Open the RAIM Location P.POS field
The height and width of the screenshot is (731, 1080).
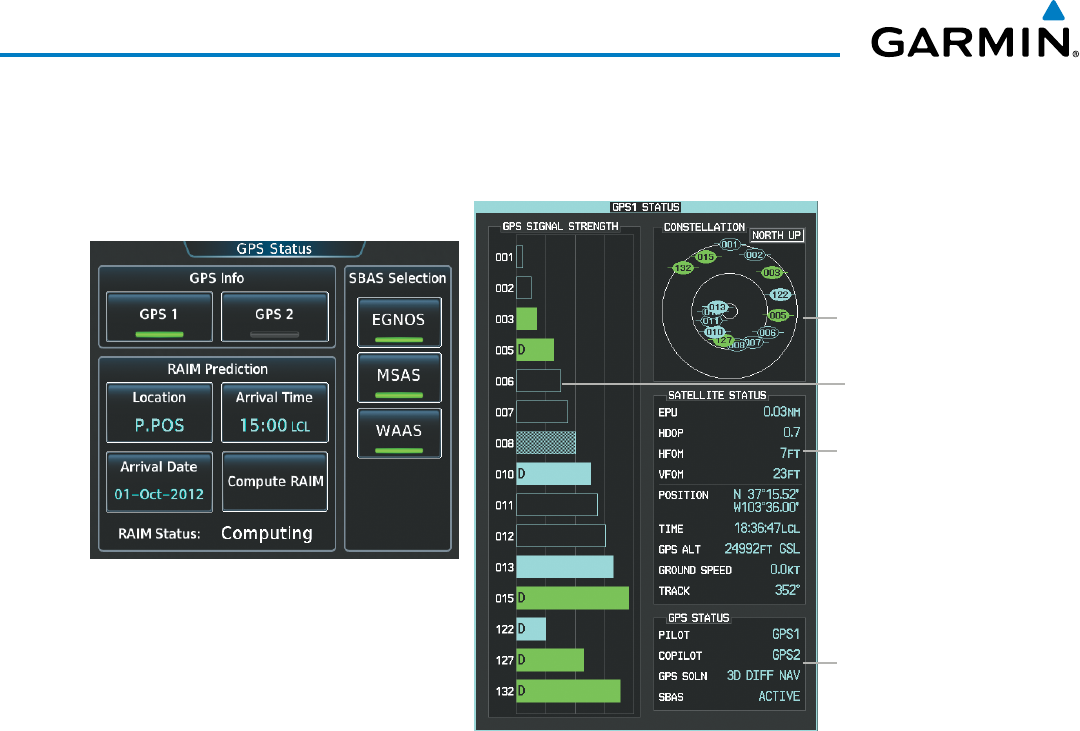(159, 413)
